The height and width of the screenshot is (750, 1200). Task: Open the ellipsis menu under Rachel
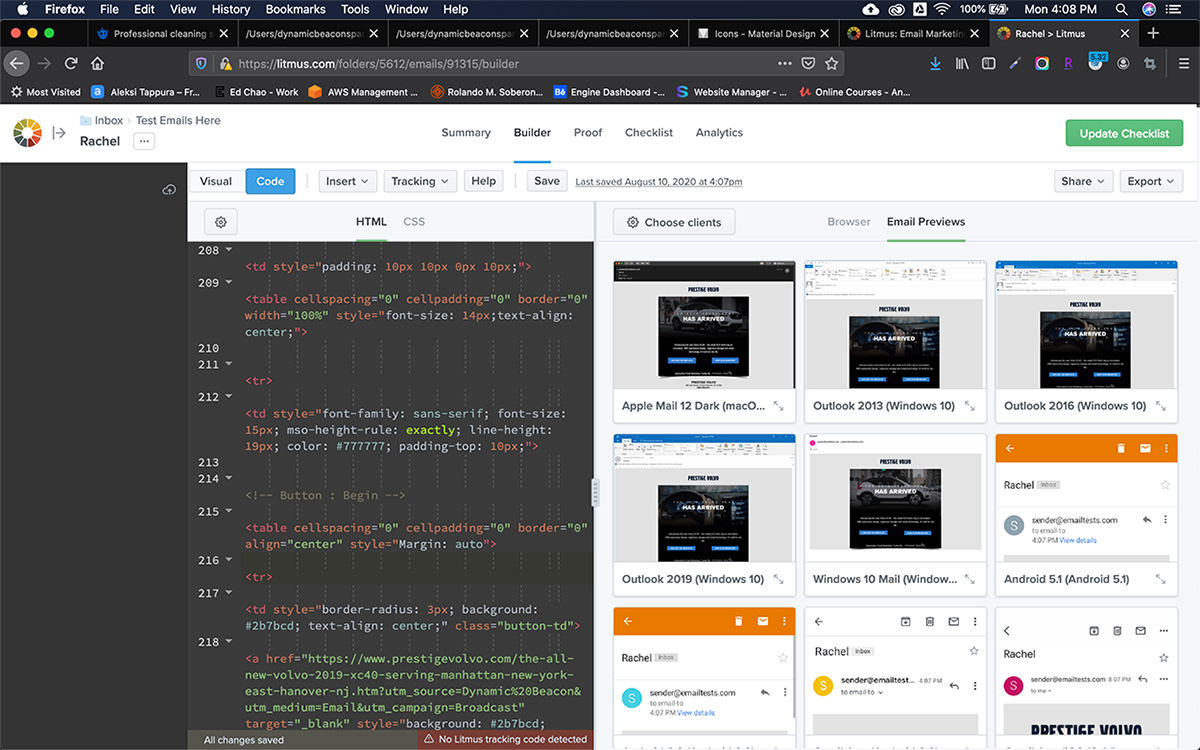point(144,142)
